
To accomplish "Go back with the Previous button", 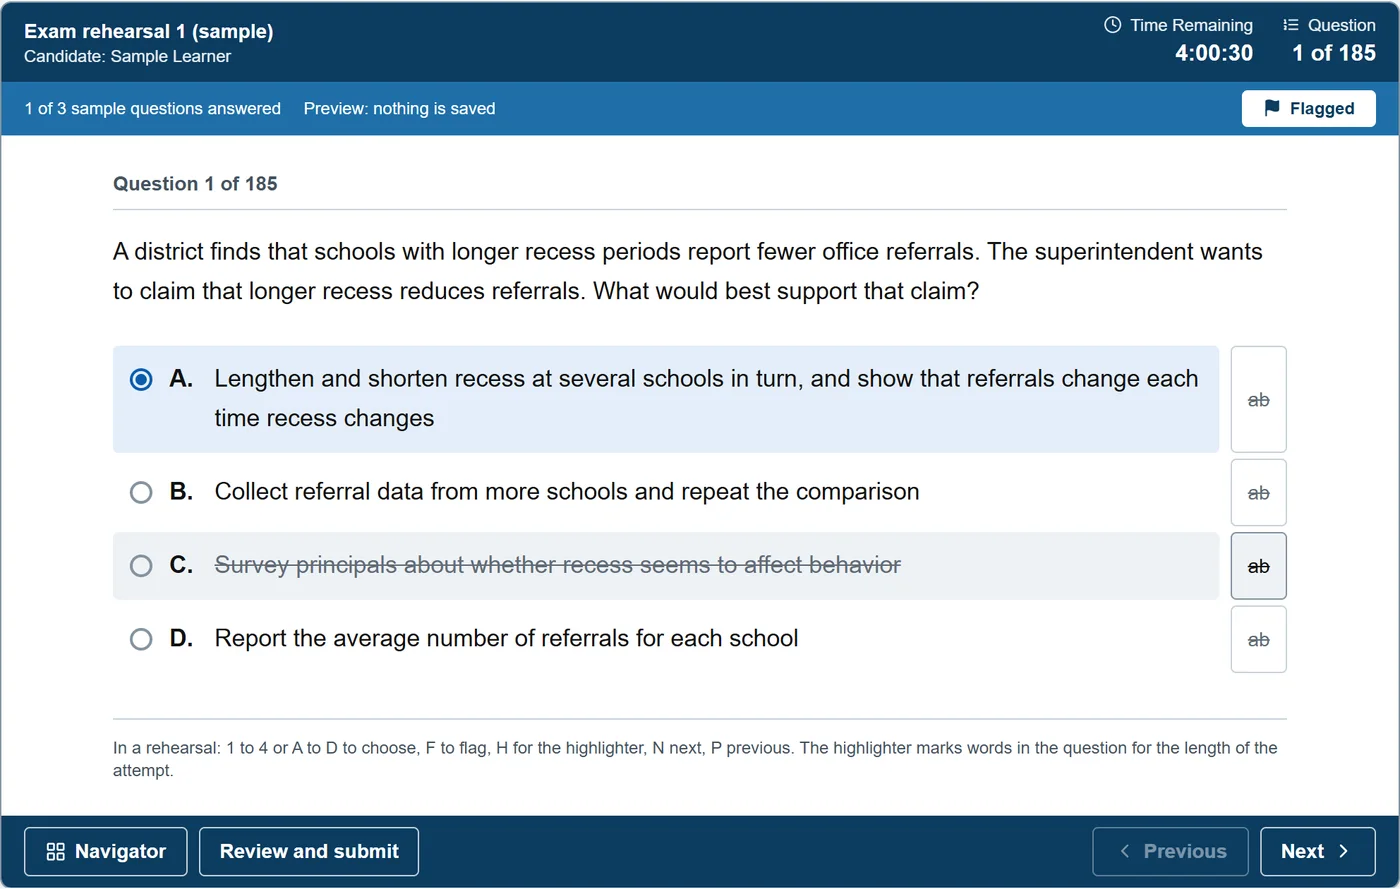I will [1170, 851].
